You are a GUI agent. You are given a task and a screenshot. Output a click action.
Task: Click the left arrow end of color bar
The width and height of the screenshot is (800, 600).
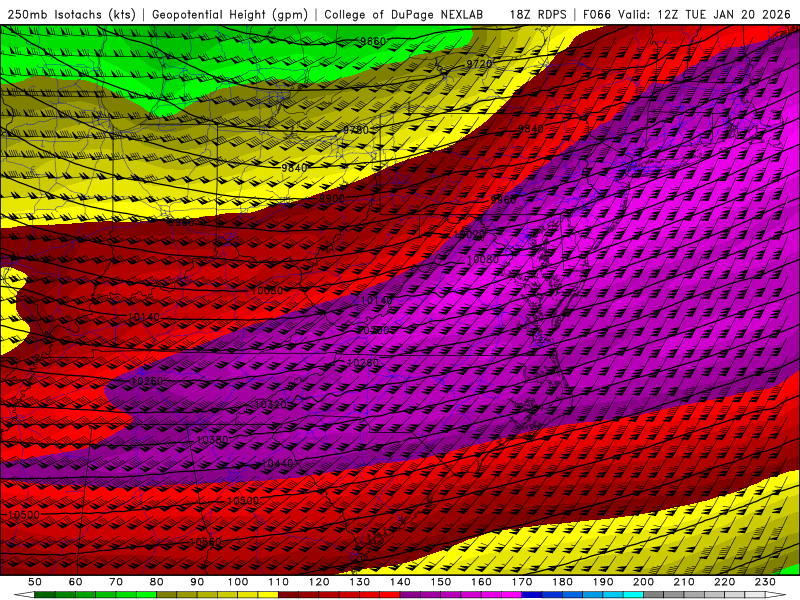tap(23, 595)
